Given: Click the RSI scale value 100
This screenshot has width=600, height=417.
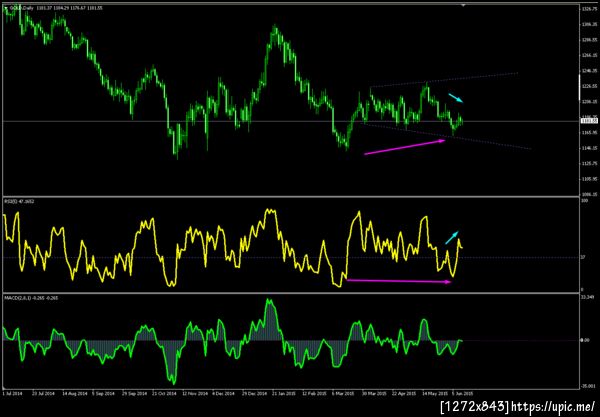Looking at the screenshot, I should pos(584,201).
